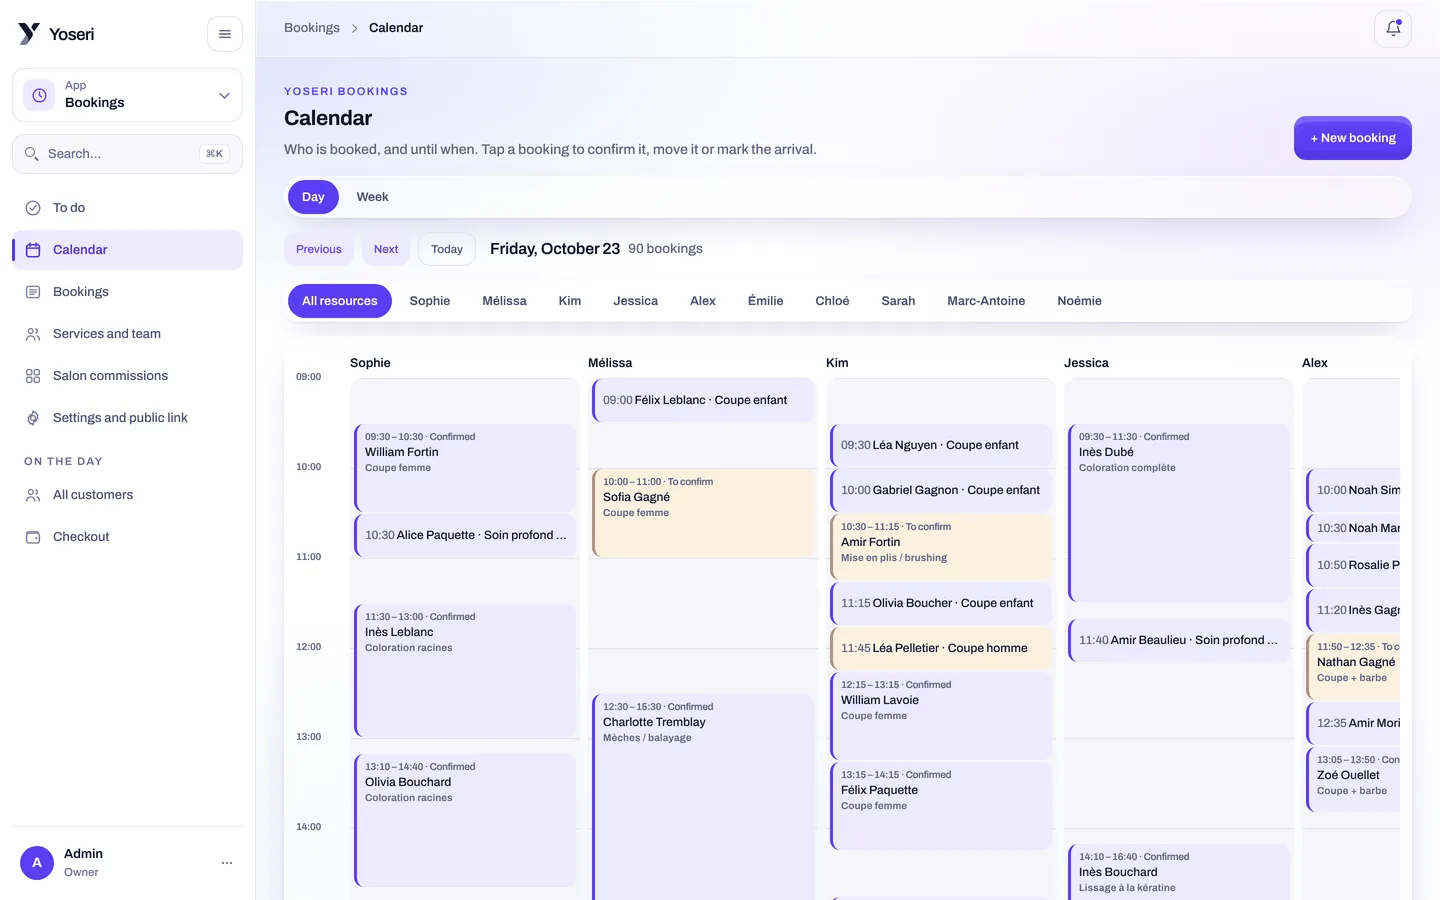
Task: Open William Fortin 09:30 booking
Action: tap(465, 468)
